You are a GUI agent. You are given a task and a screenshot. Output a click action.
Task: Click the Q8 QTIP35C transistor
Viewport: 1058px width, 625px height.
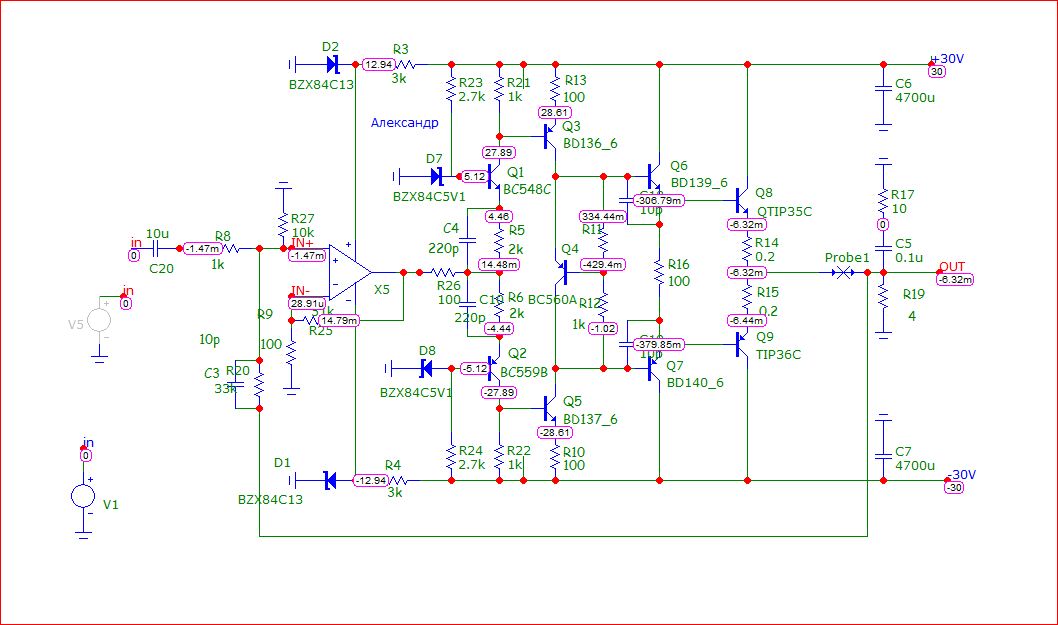[742, 200]
